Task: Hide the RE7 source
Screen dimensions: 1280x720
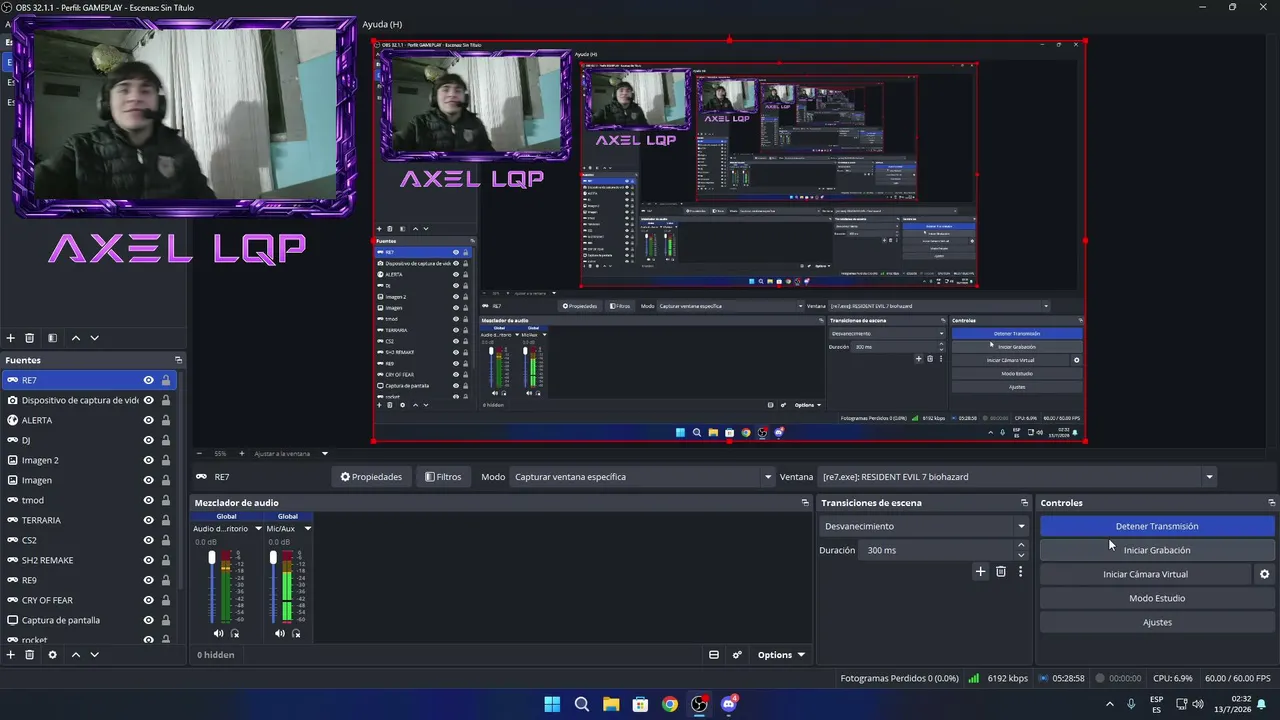Action: click(148, 380)
